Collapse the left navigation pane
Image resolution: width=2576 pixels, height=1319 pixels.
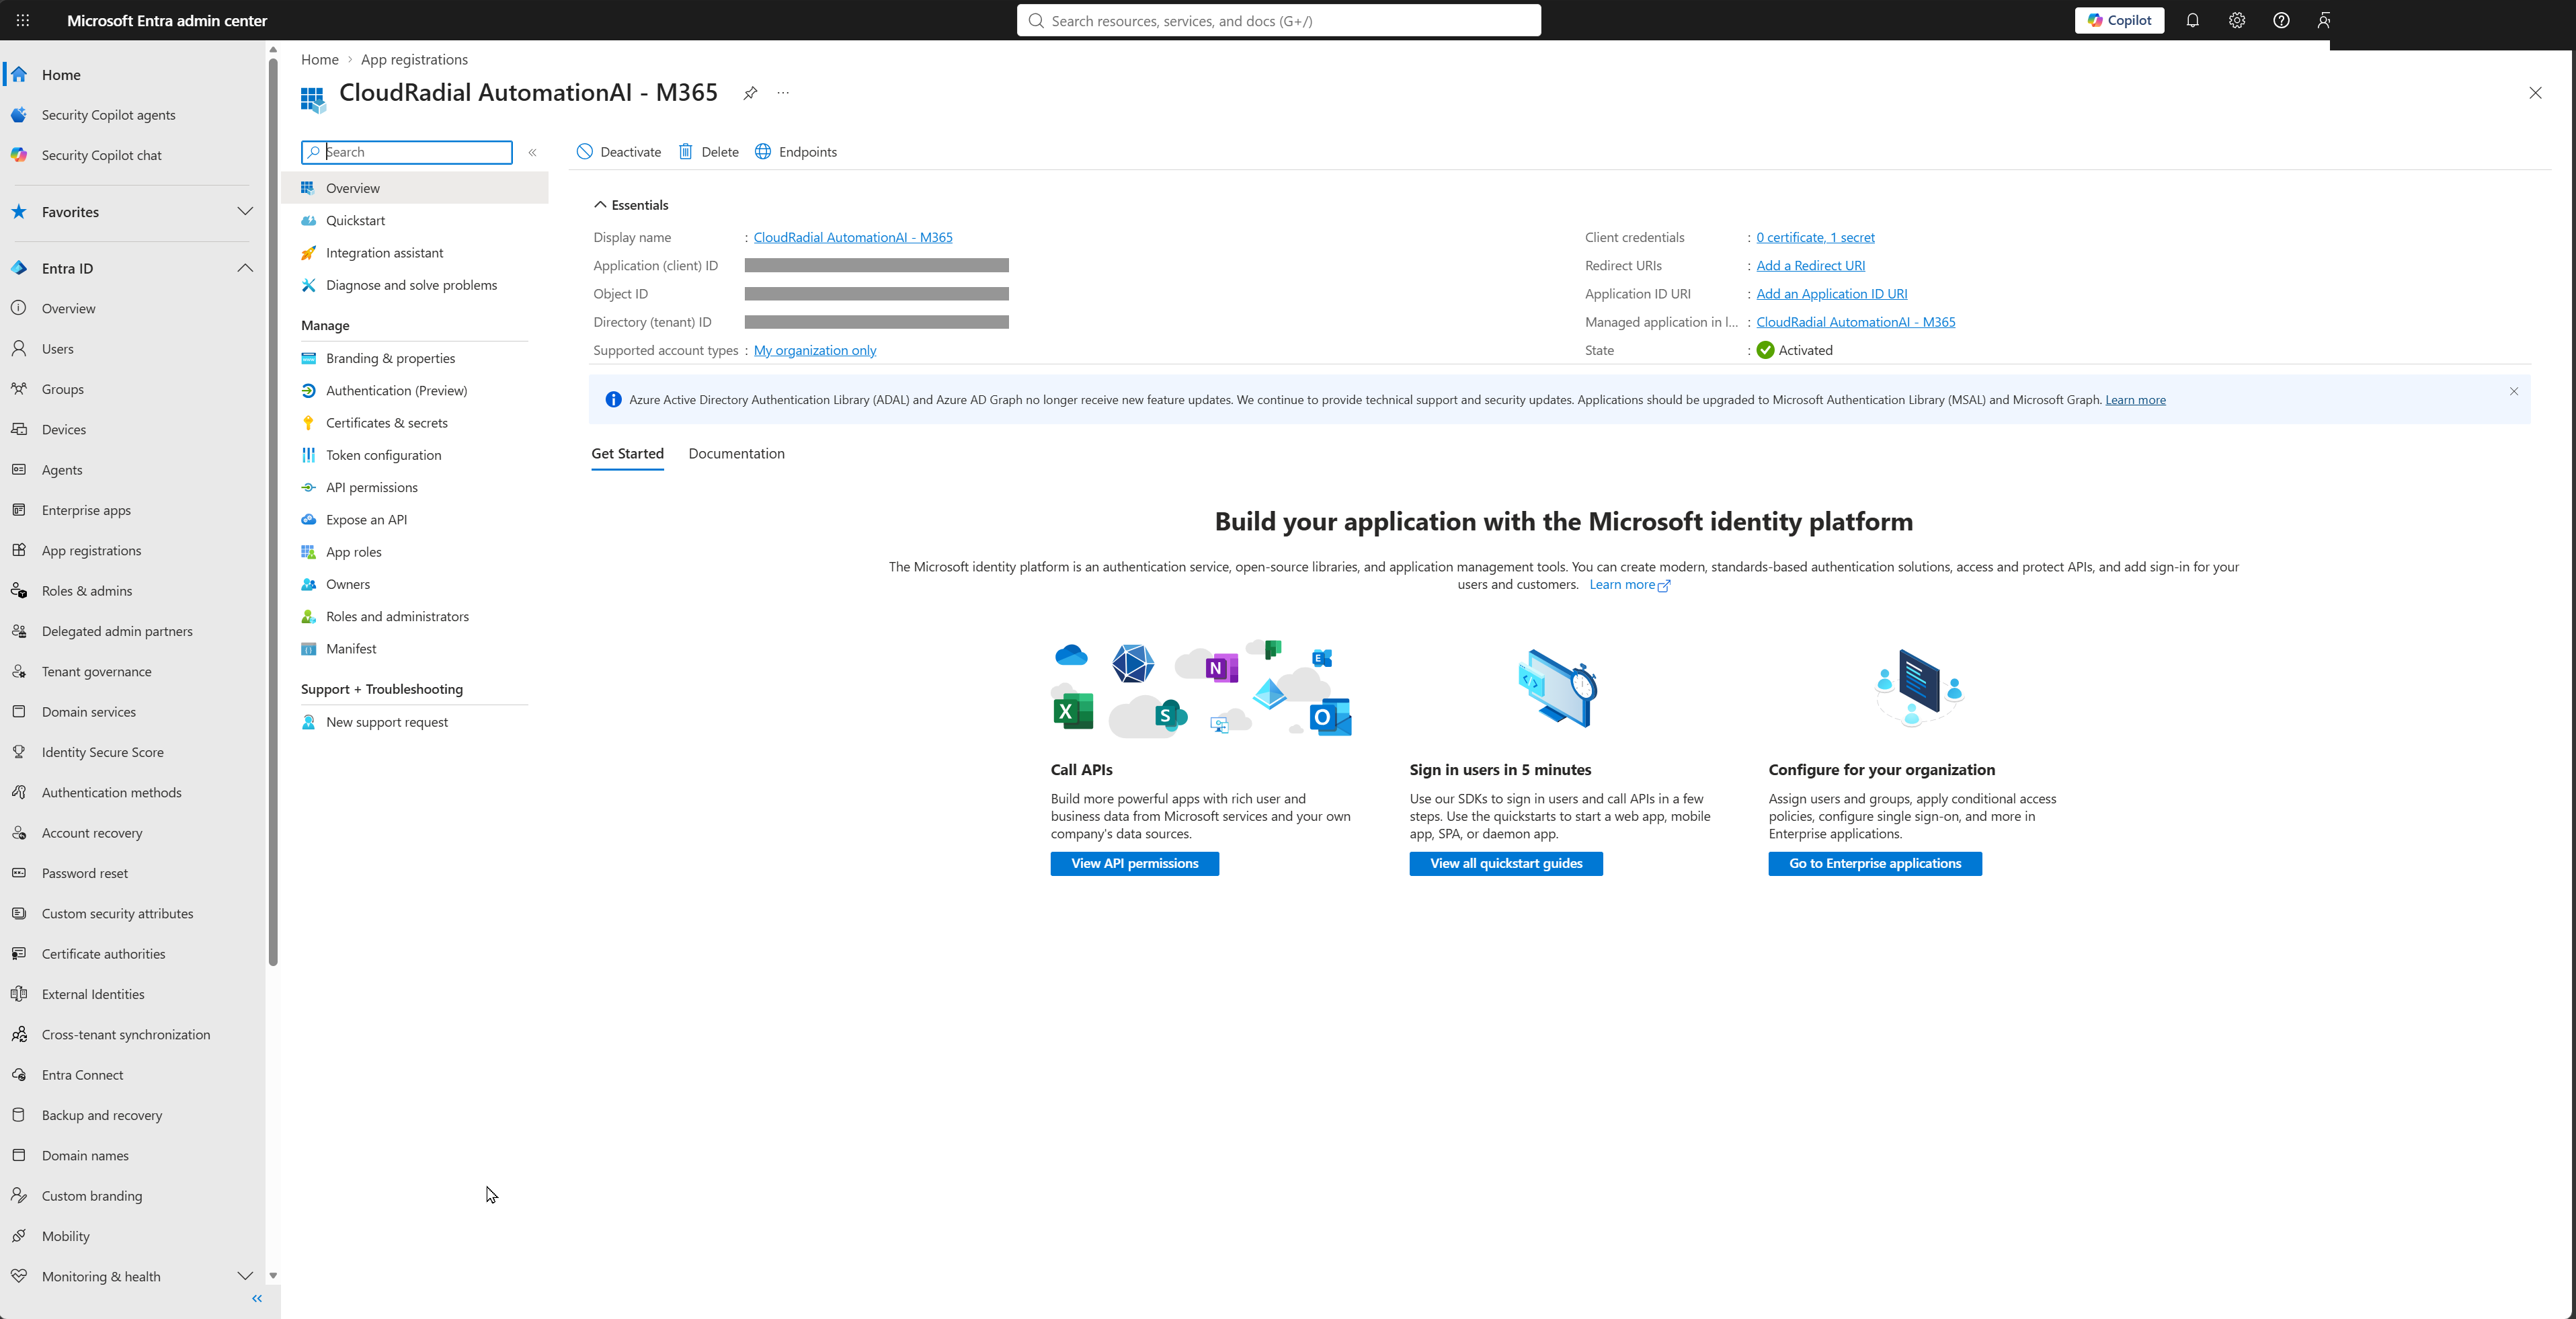pos(257,1298)
